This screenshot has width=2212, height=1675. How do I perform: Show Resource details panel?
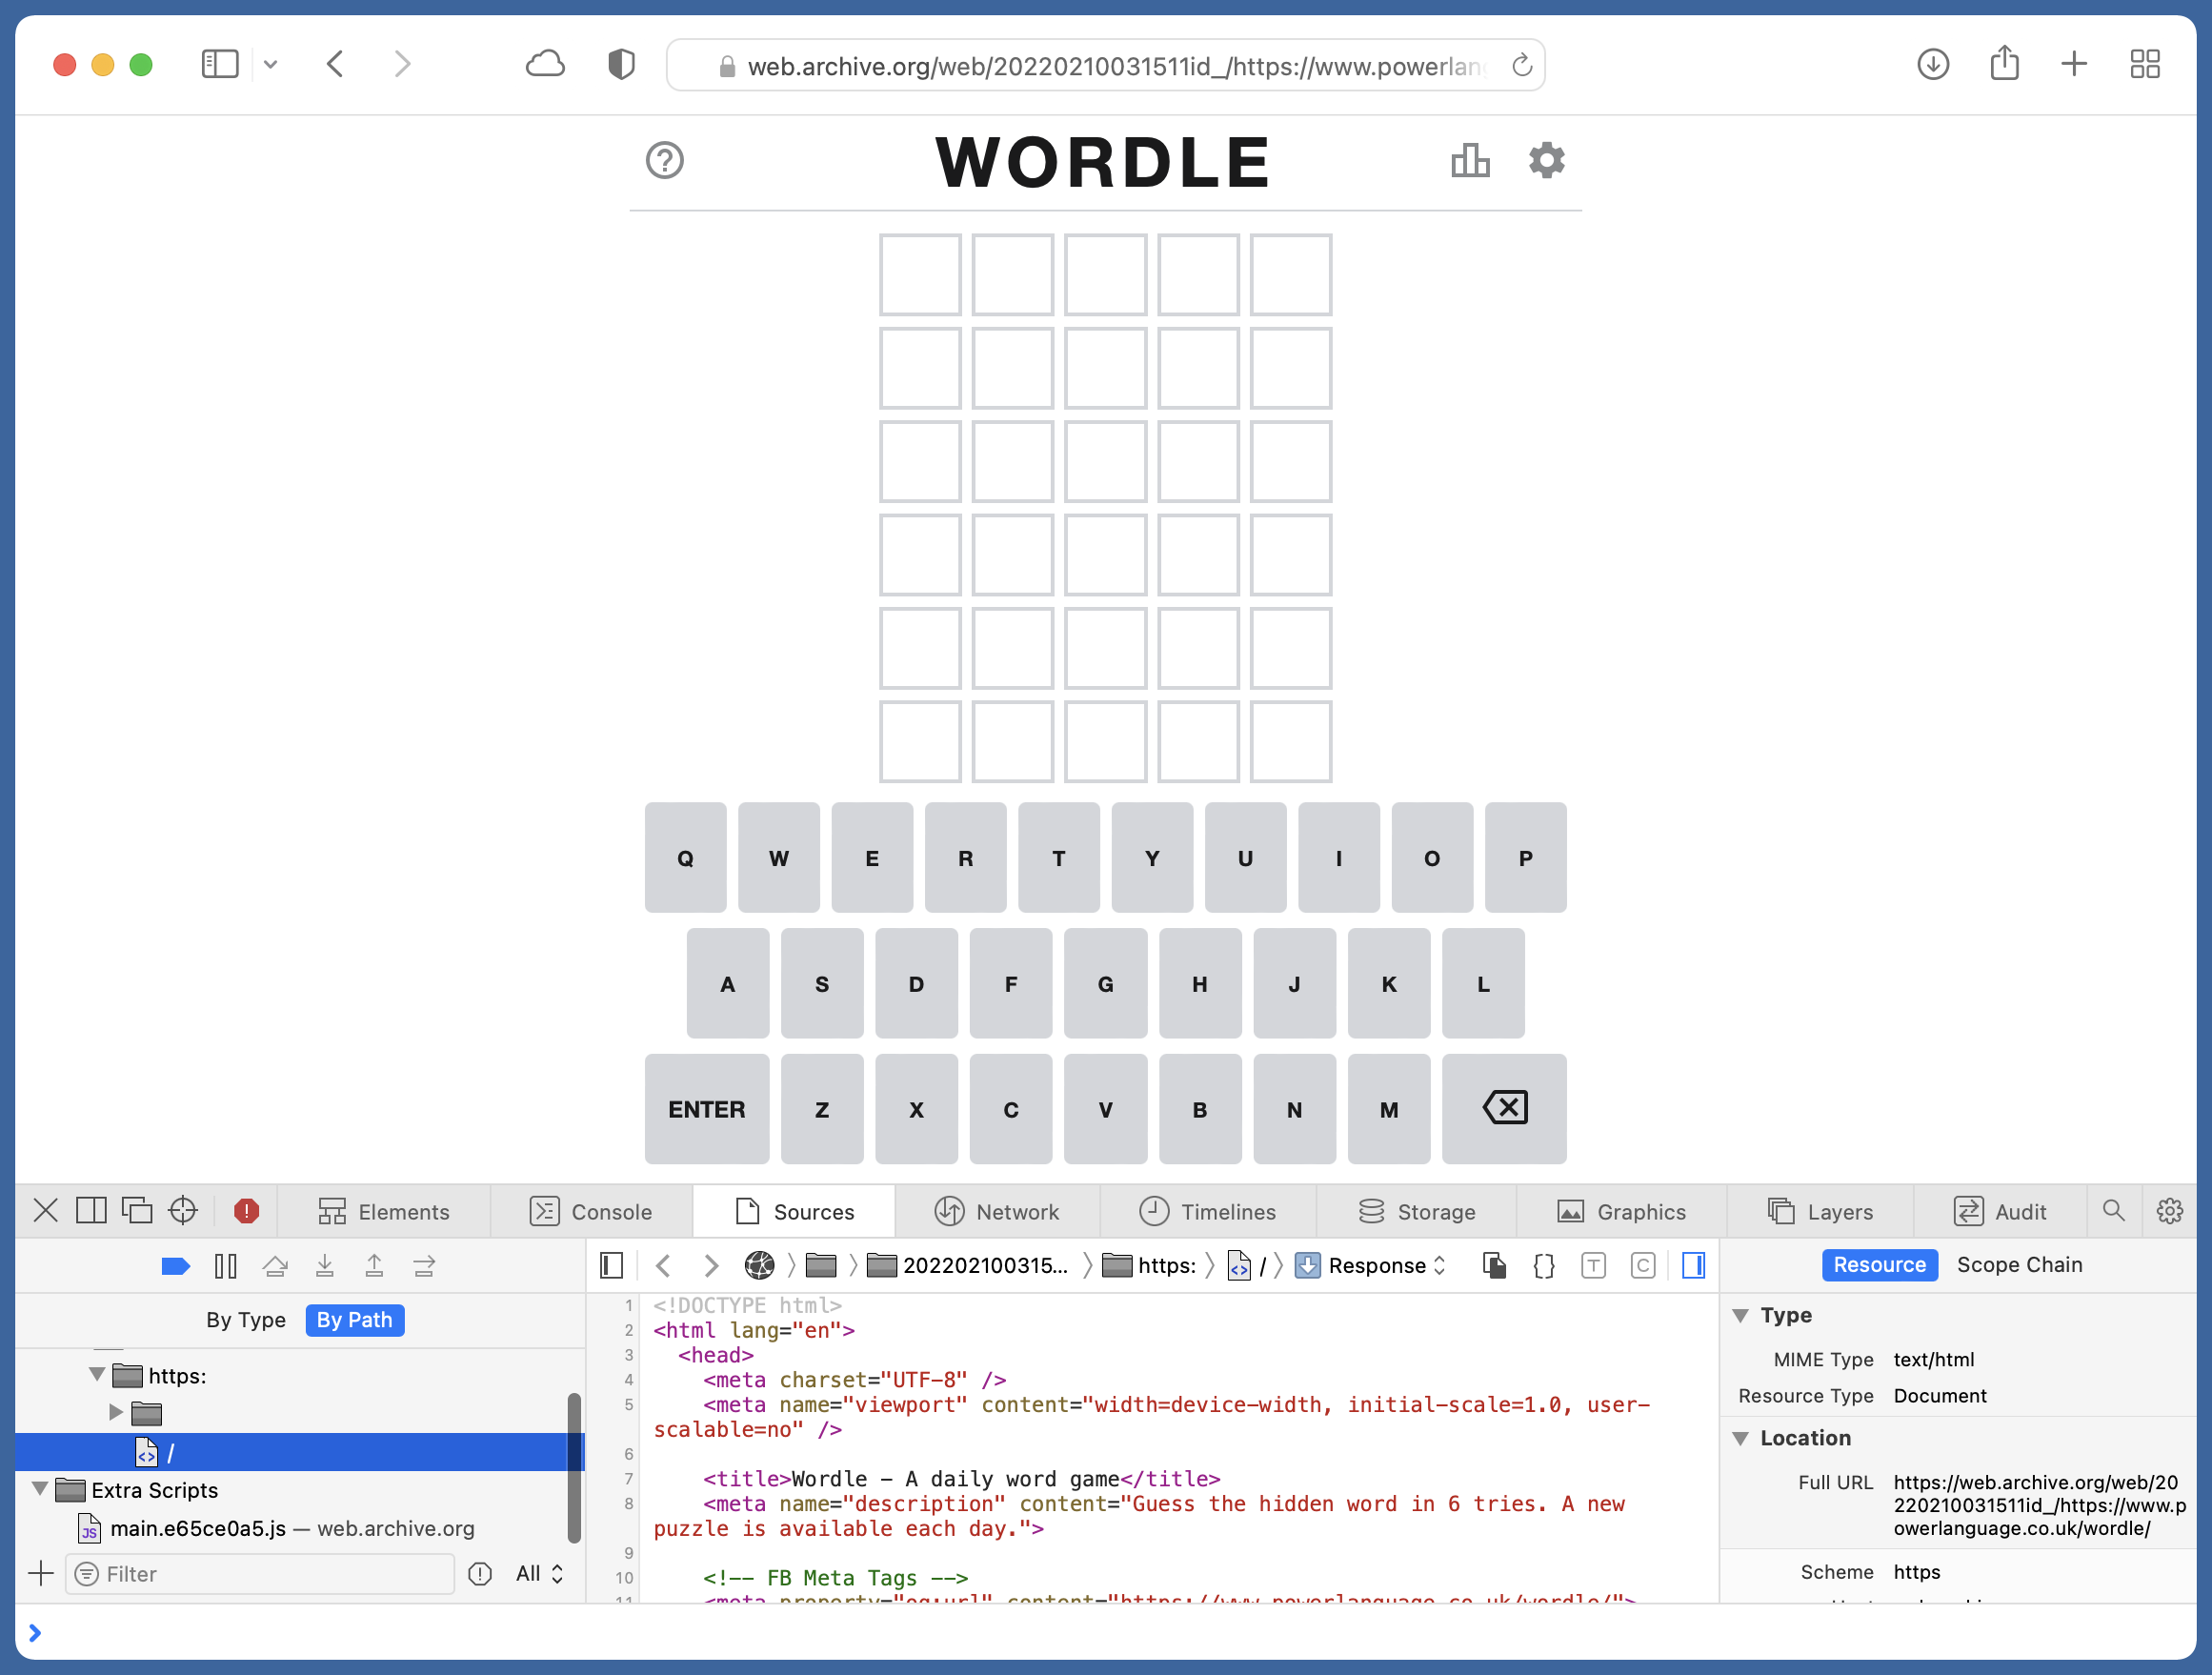pos(1879,1264)
